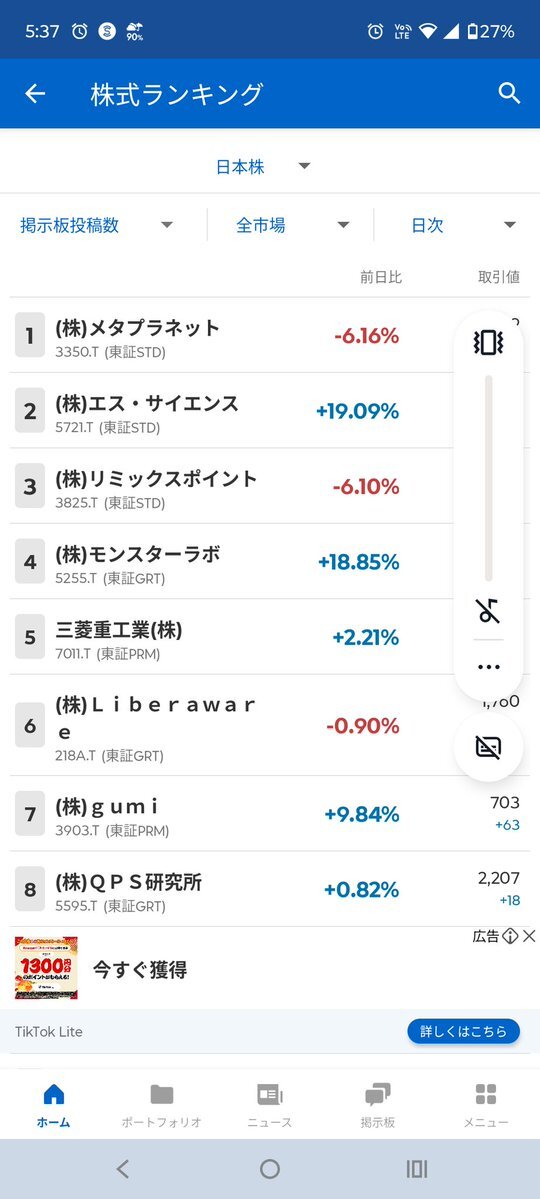The height and width of the screenshot is (1199, 540).
Task: Open search with the magnifier icon
Action: (x=509, y=93)
